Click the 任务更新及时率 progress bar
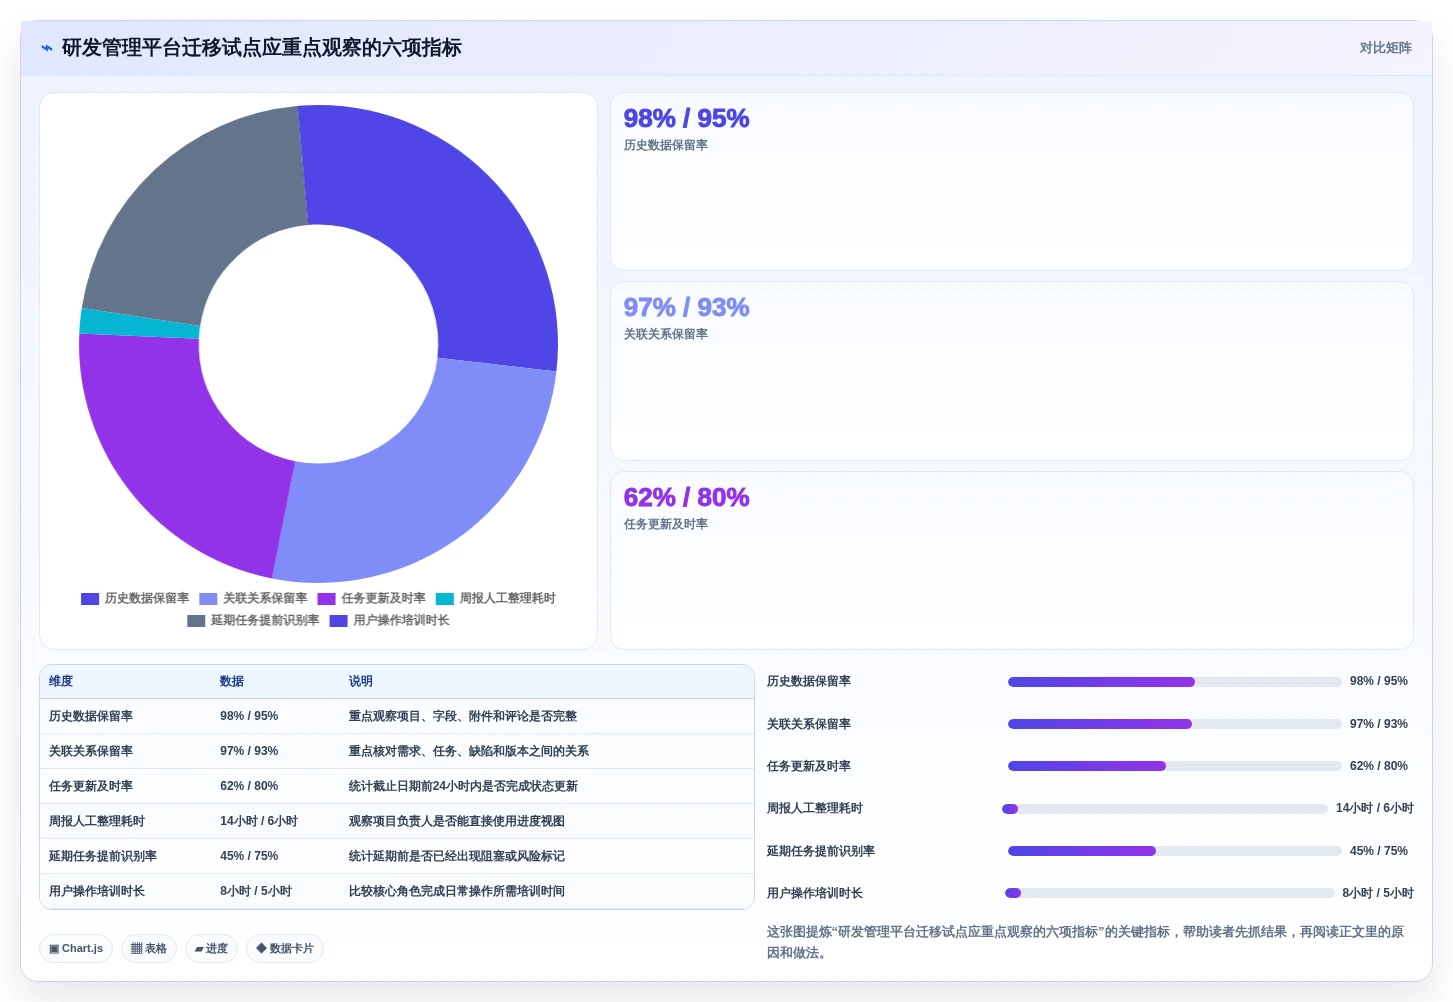Image resolution: width=1453 pixels, height=1002 pixels. pyautogui.click(x=1175, y=766)
